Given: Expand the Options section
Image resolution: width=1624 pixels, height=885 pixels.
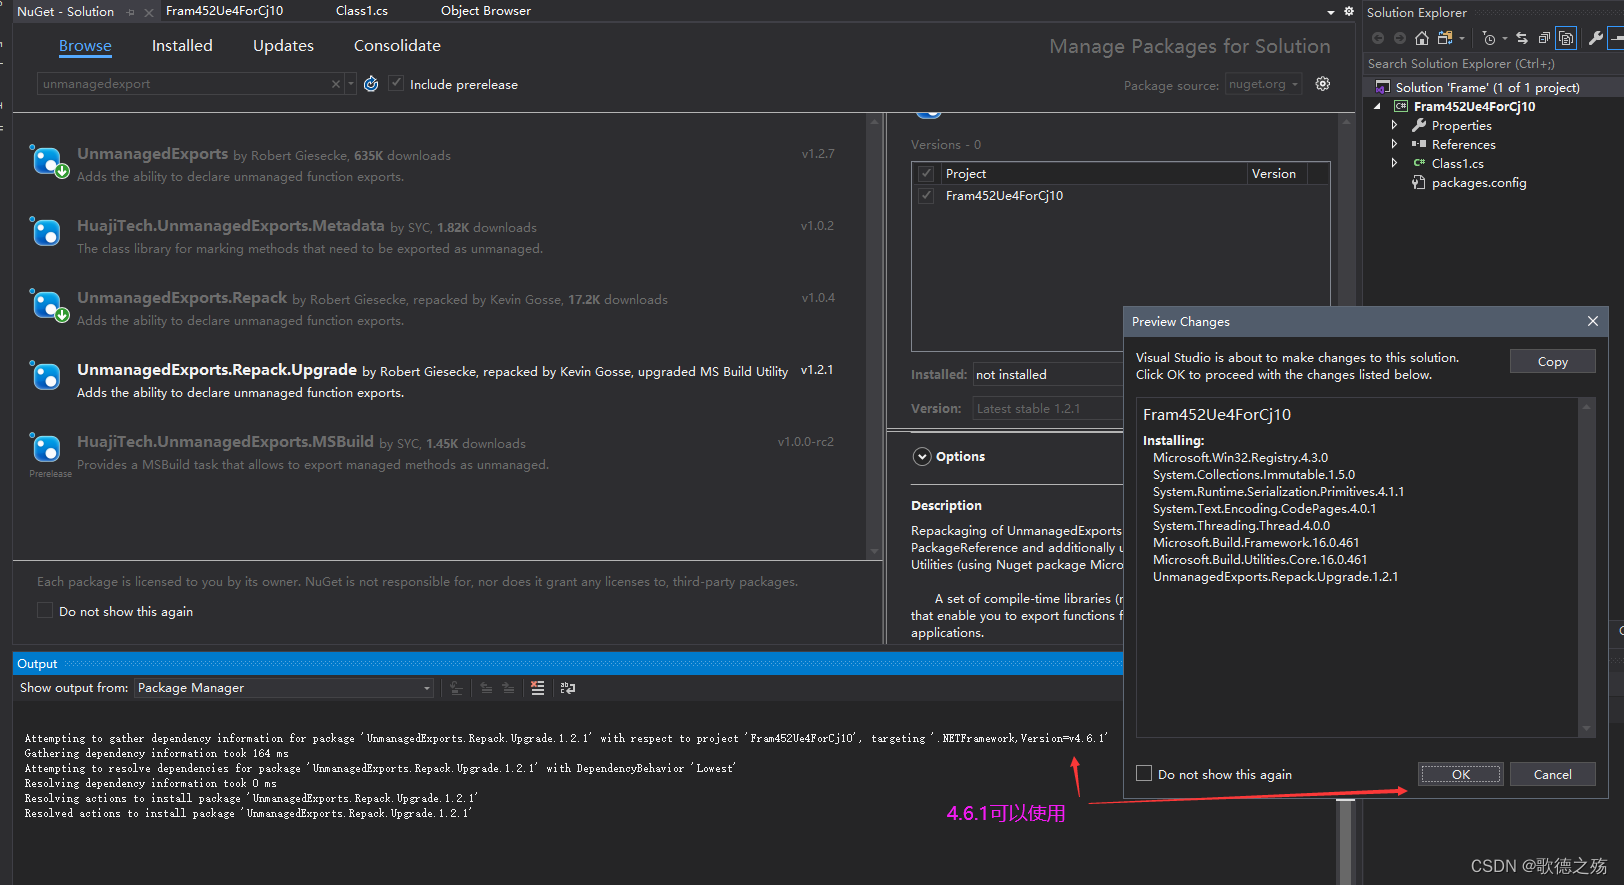Looking at the screenshot, I should coord(922,457).
